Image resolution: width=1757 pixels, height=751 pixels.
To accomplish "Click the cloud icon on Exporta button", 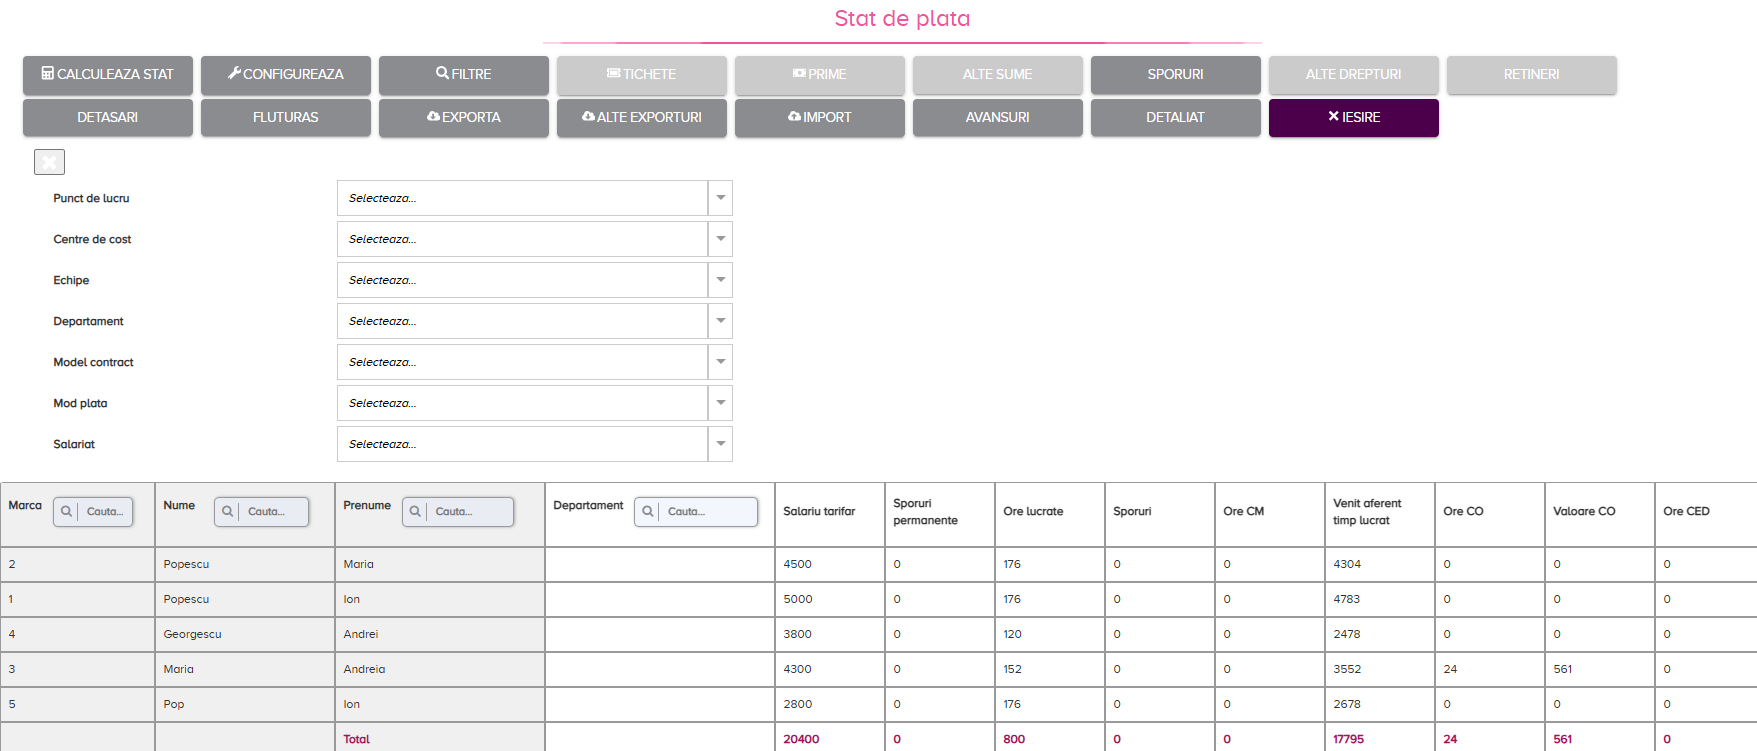I will point(433,116).
